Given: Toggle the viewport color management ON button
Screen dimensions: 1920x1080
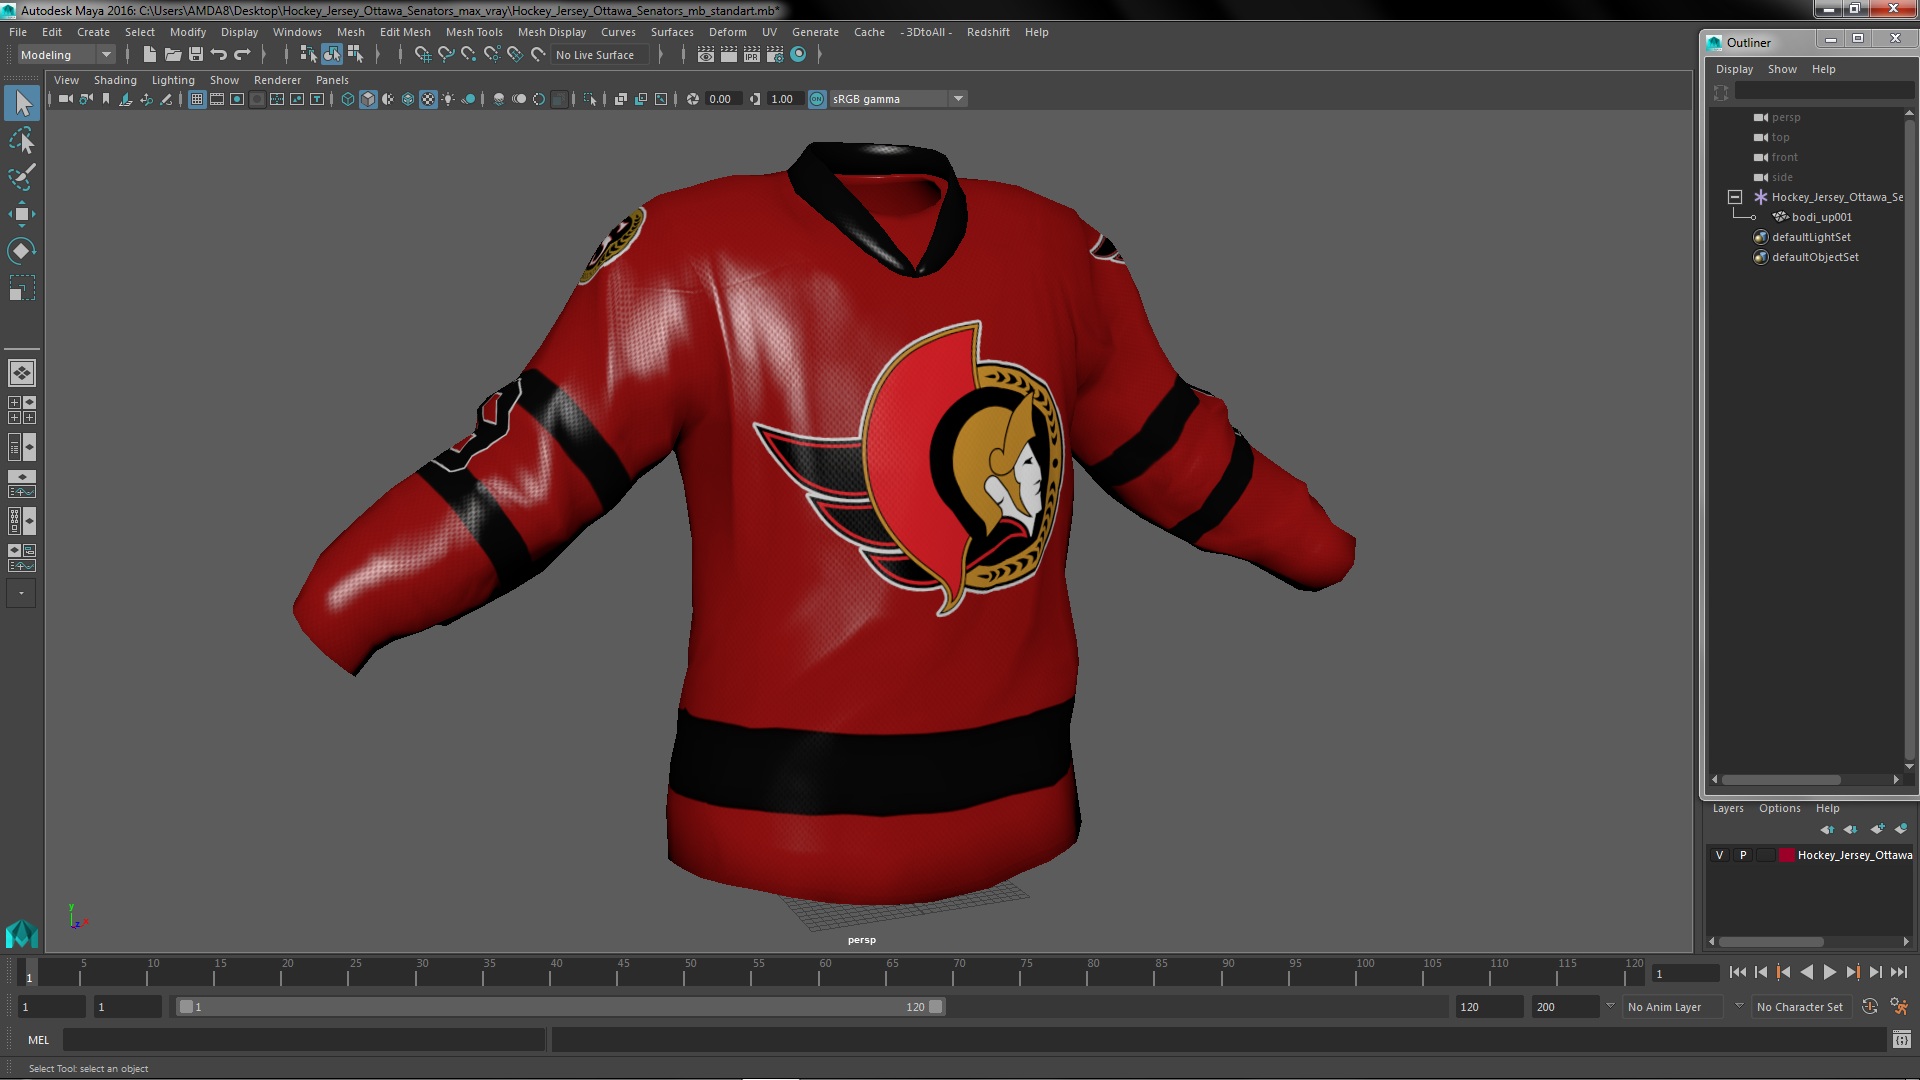Looking at the screenshot, I should (817, 99).
